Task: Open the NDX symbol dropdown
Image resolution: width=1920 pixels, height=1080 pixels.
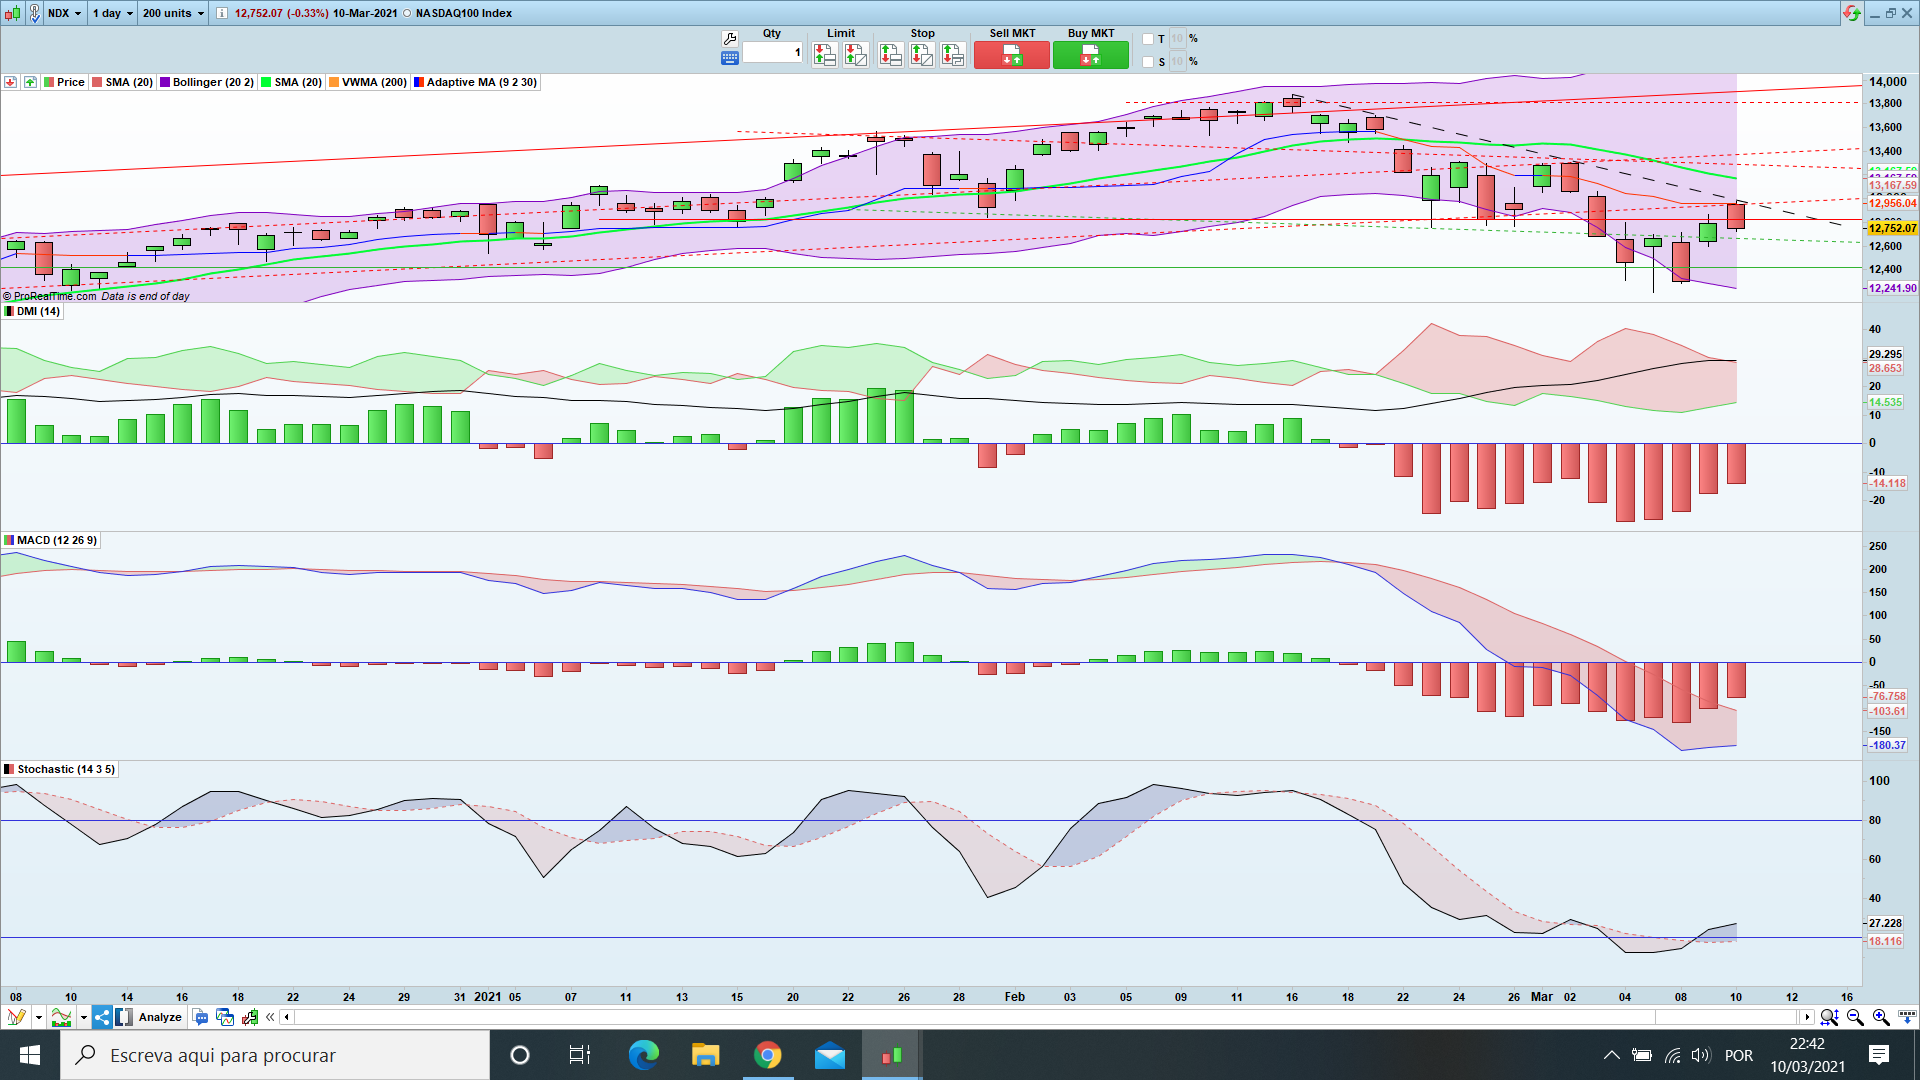Action: [x=65, y=13]
